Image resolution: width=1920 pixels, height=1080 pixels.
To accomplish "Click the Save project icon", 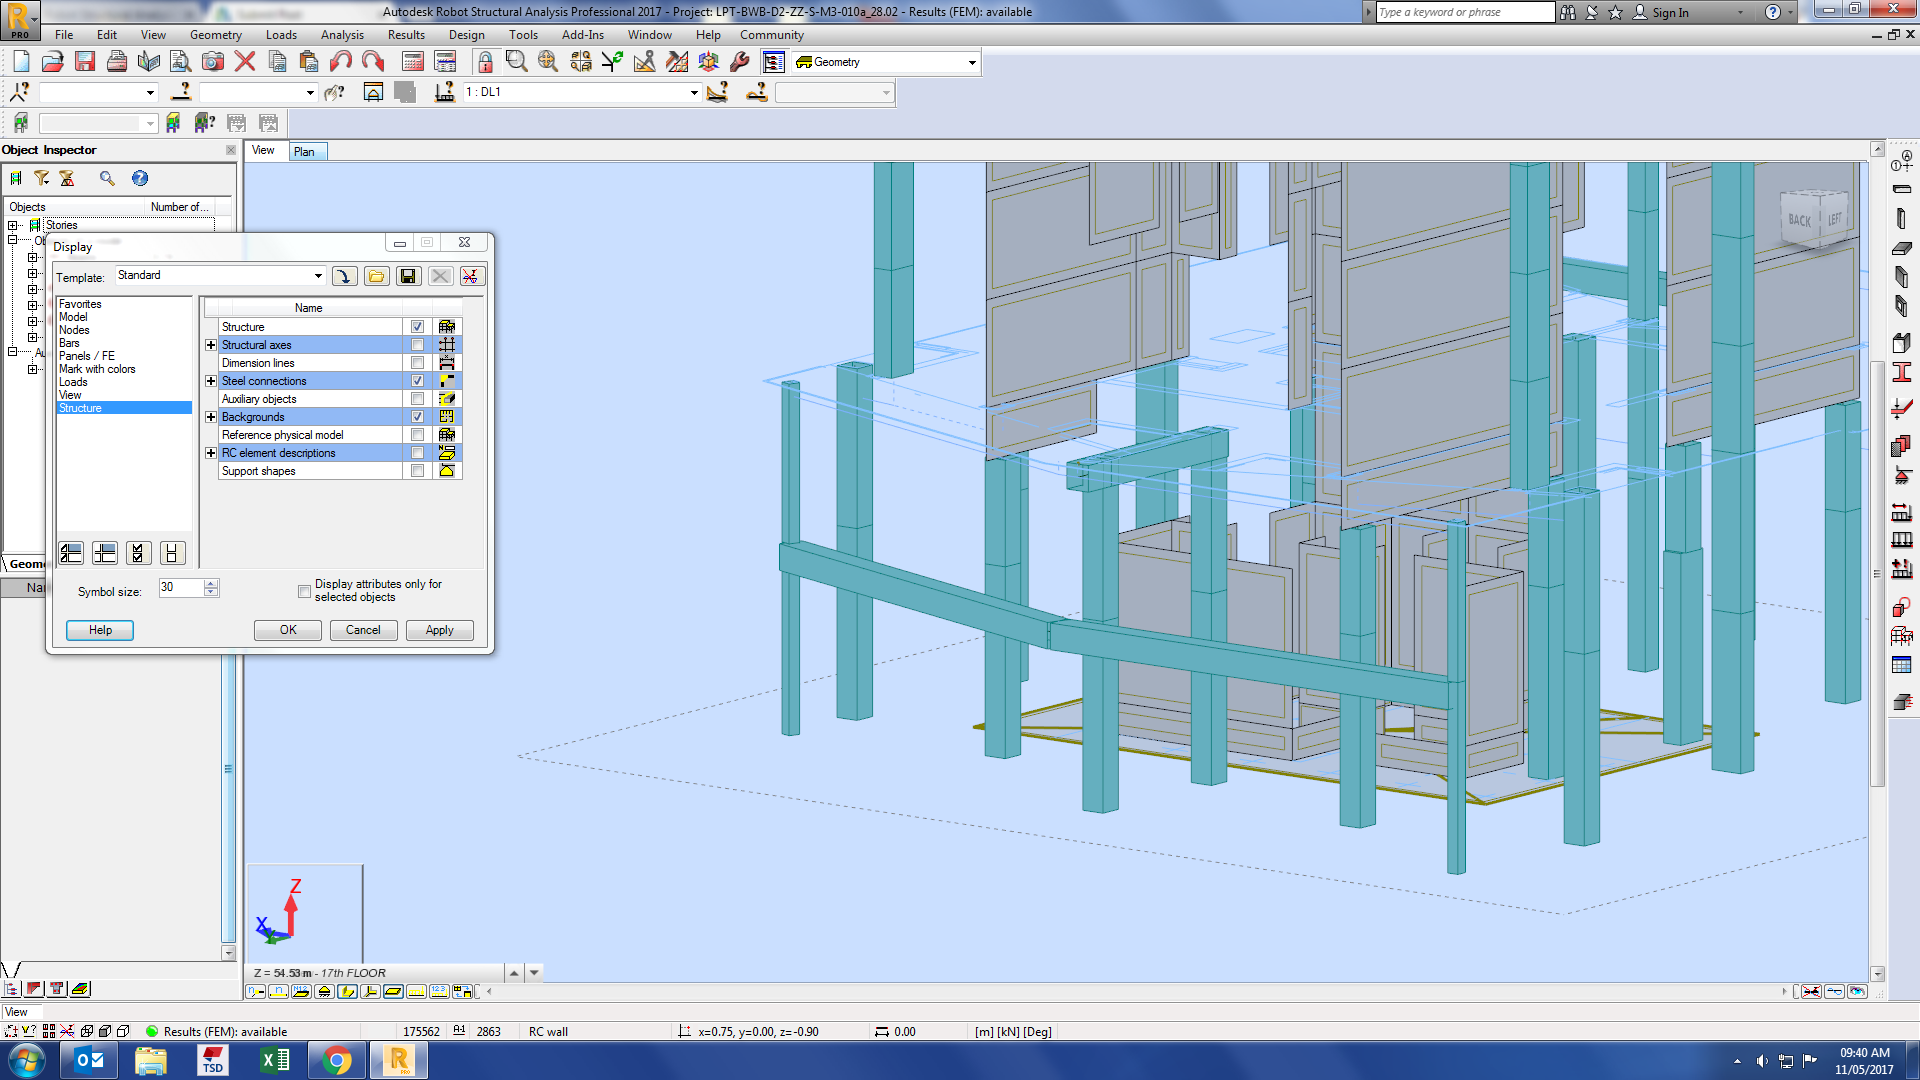I will [x=85, y=62].
